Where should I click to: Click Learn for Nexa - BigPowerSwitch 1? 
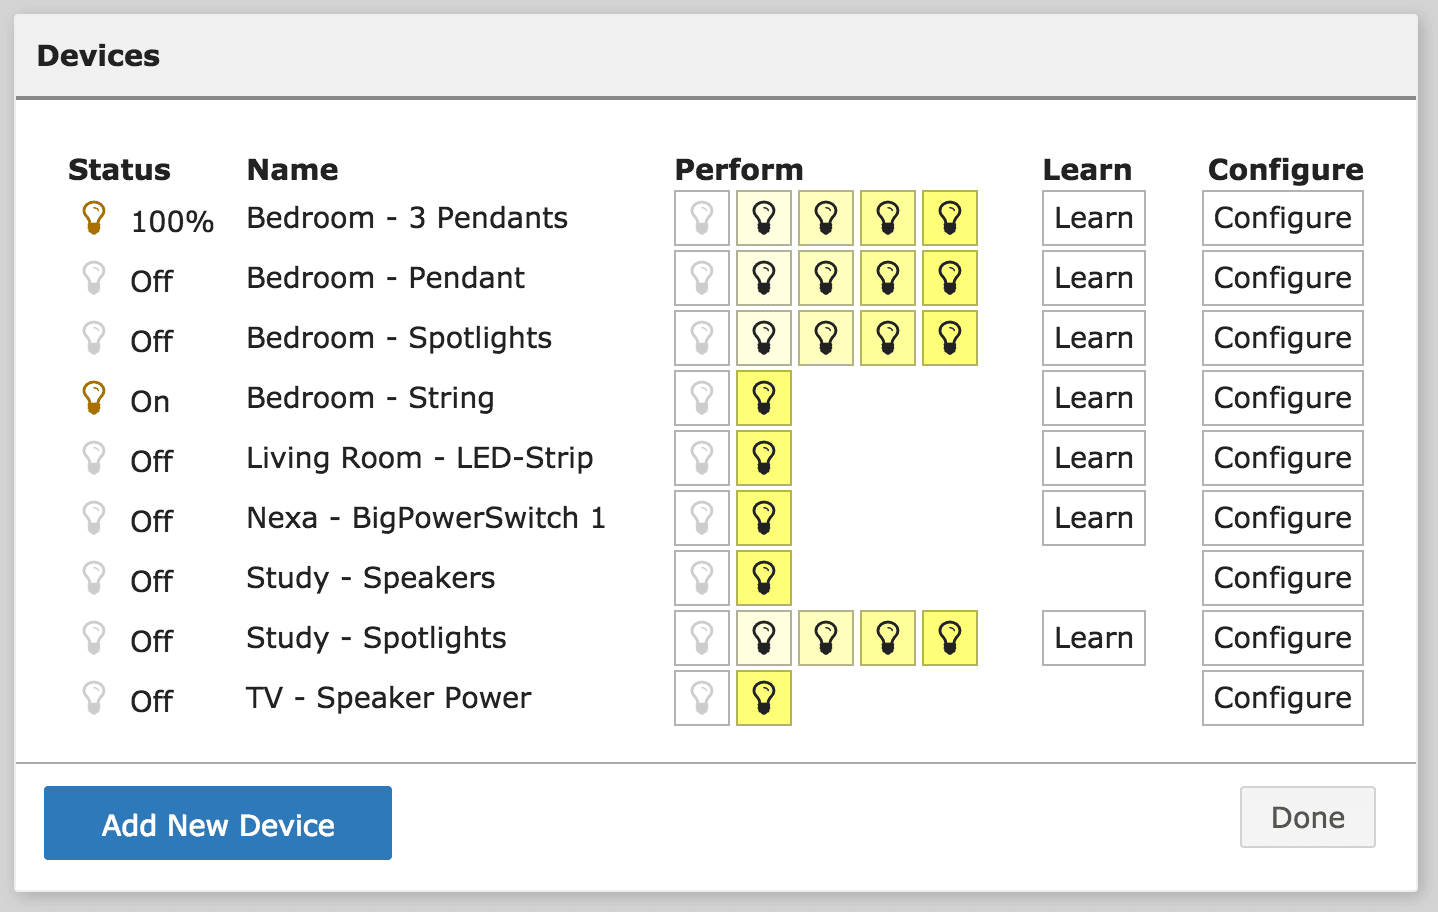point(1093,518)
